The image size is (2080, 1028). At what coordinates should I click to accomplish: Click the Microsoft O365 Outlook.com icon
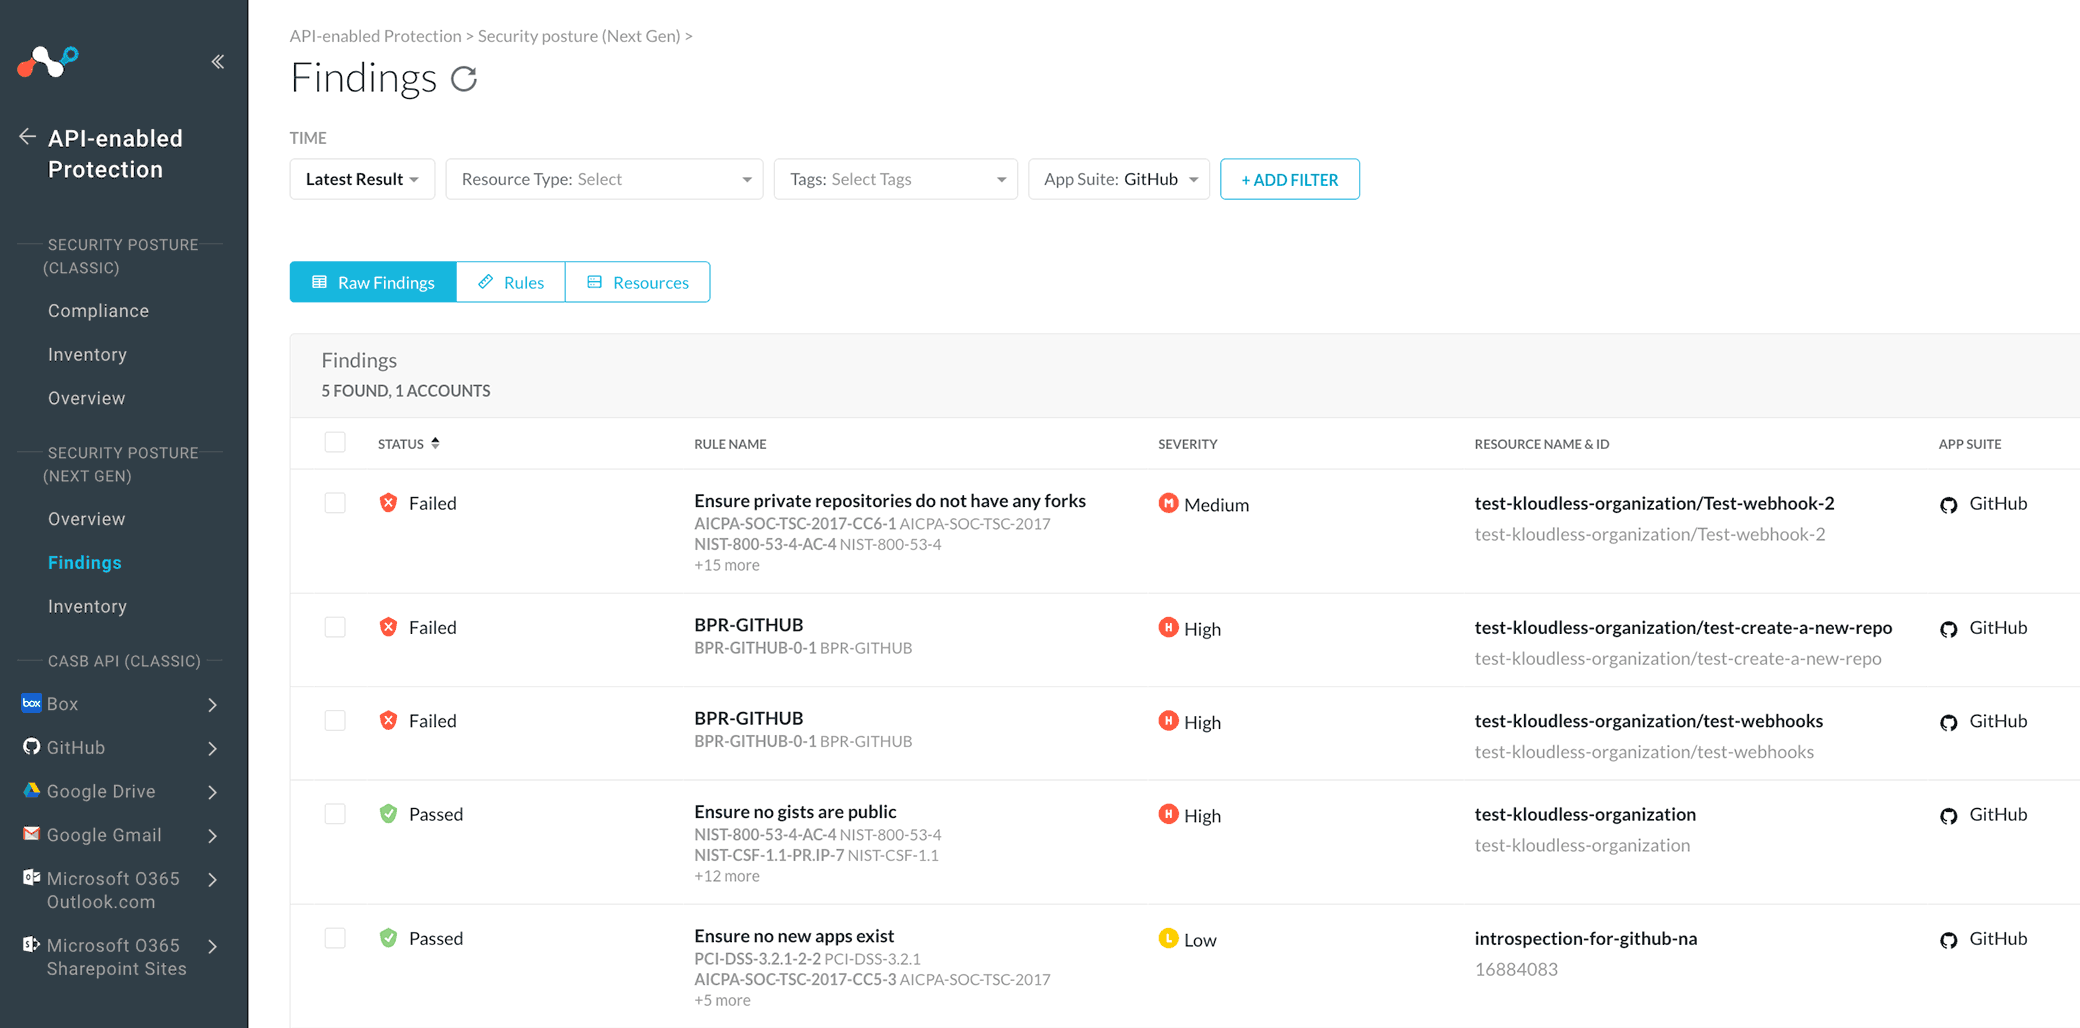(31, 878)
